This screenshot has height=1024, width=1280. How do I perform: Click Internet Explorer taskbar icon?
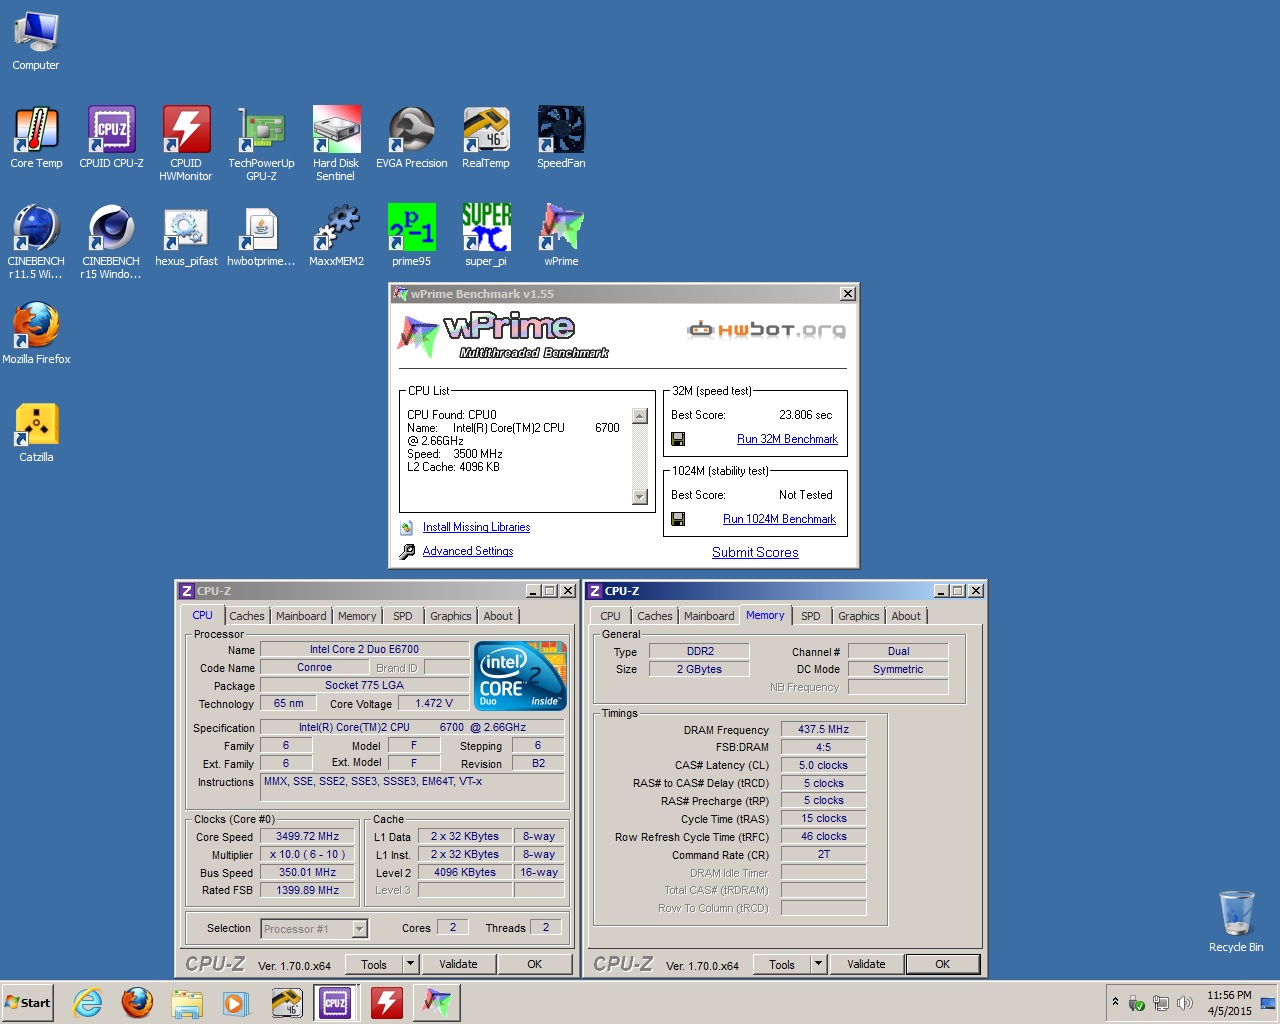click(x=88, y=1002)
